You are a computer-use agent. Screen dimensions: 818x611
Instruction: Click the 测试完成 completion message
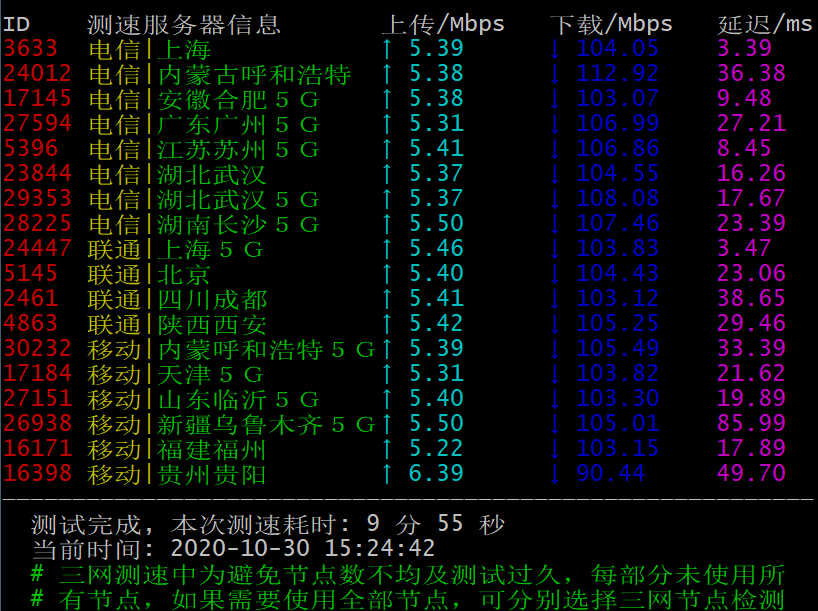tap(87, 524)
